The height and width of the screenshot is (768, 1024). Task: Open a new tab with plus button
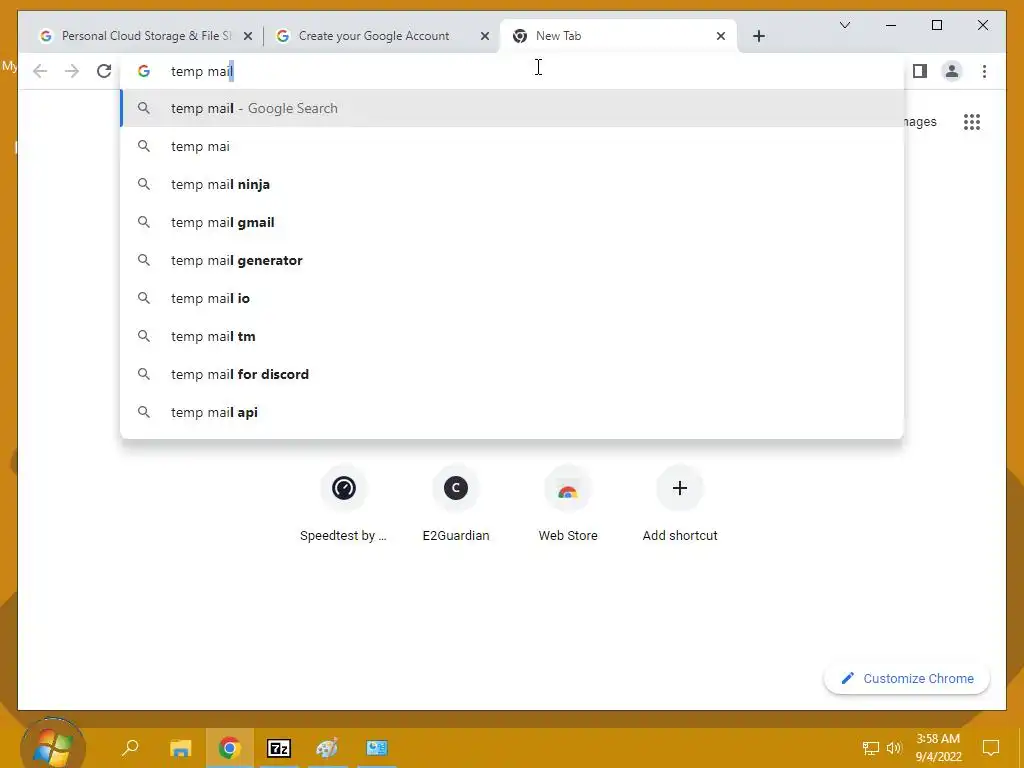click(758, 36)
